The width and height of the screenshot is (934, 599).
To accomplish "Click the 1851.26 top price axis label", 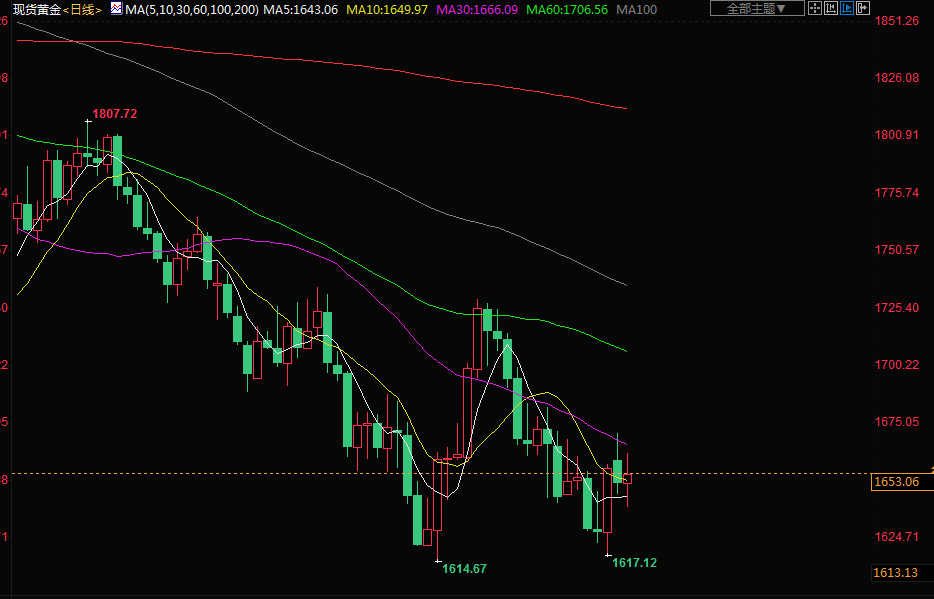I will coord(896,21).
